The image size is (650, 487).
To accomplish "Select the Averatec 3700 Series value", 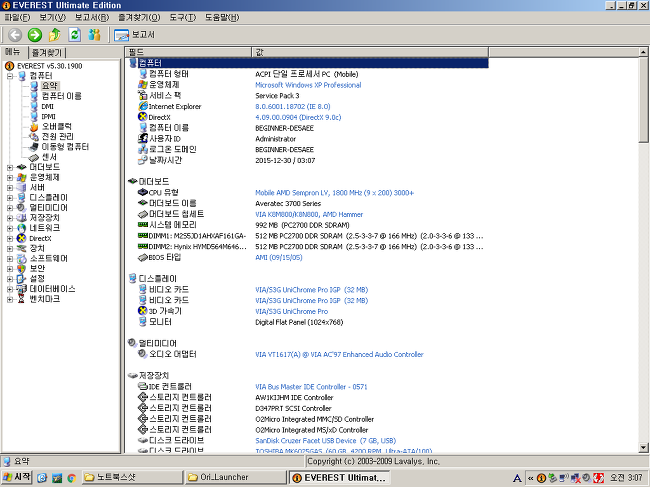I will pyautogui.click(x=288, y=204).
